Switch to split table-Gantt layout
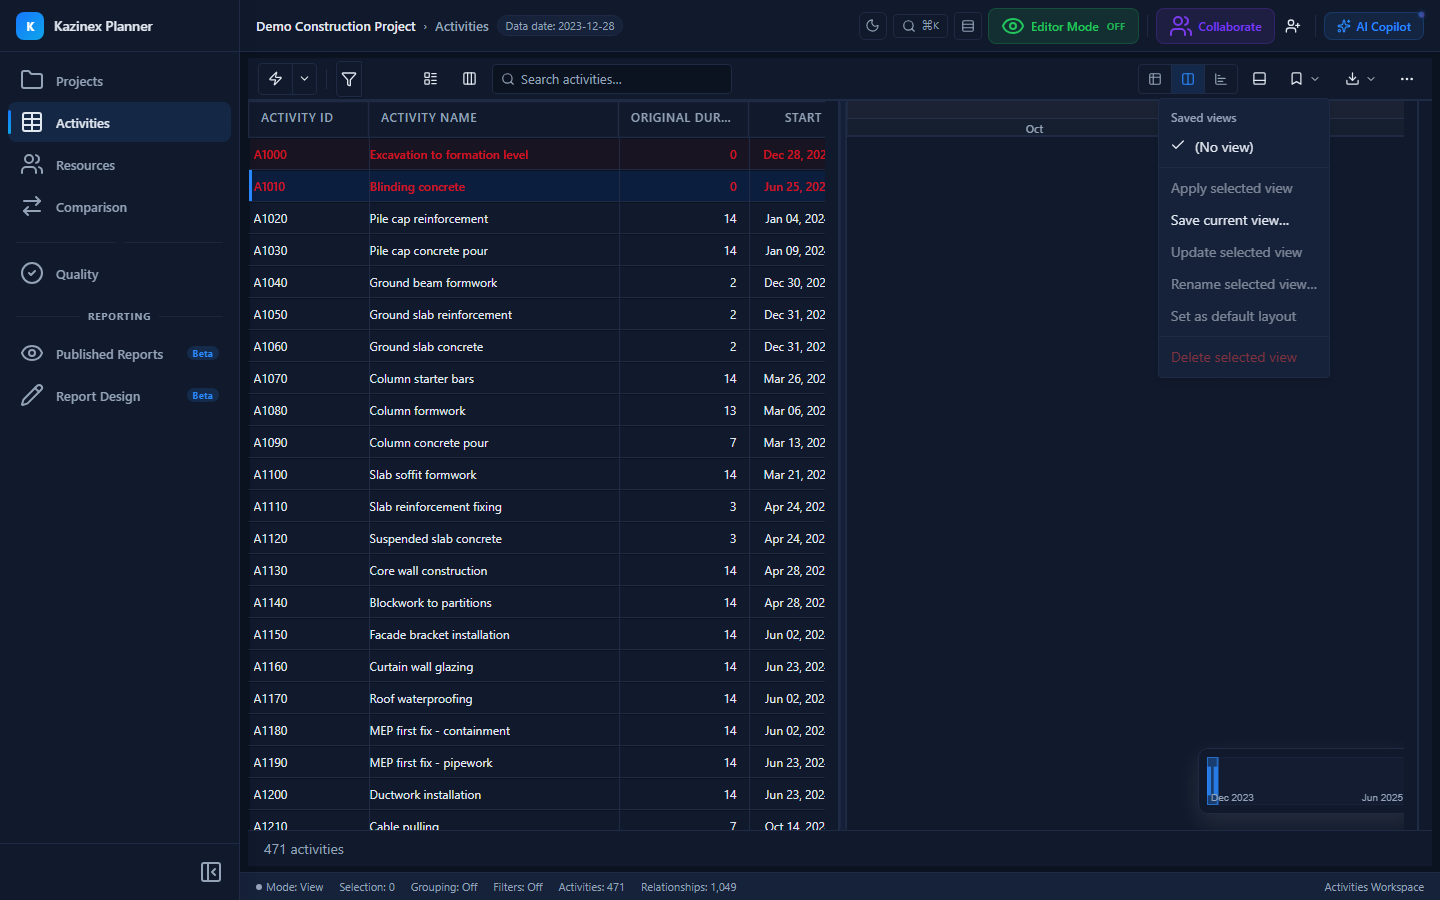This screenshot has height=900, width=1440. (x=1188, y=79)
